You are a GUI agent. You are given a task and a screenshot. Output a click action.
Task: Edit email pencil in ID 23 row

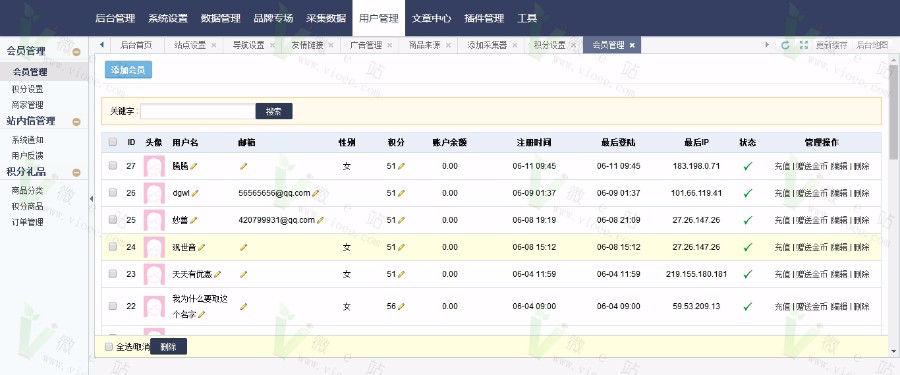click(243, 275)
